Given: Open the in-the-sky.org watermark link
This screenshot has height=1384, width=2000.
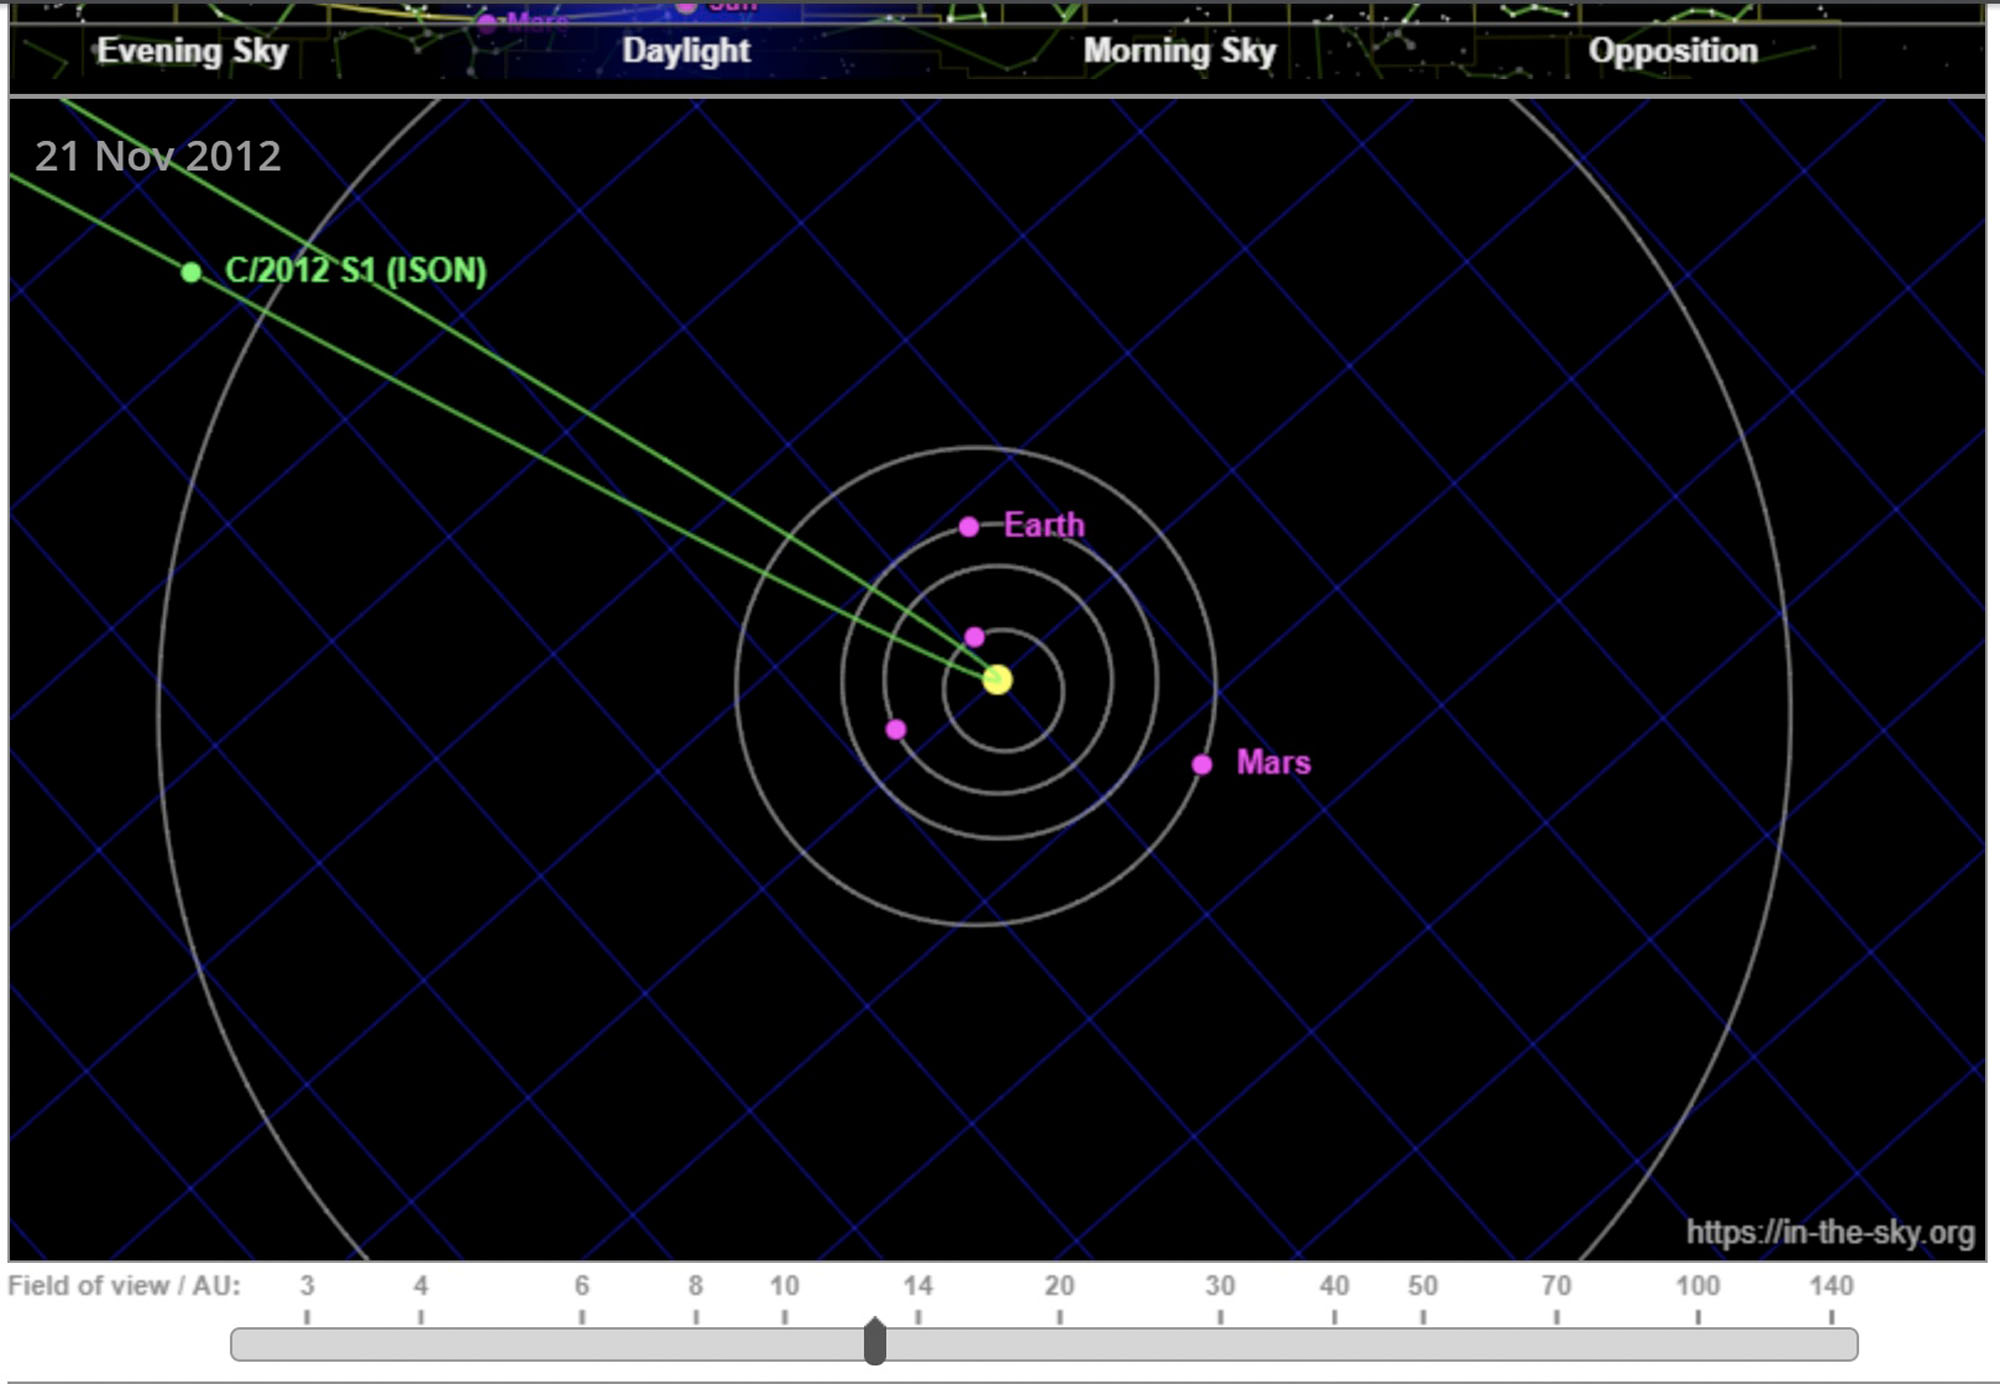Looking at the screenshot, I should (x=1829, y=1232).
